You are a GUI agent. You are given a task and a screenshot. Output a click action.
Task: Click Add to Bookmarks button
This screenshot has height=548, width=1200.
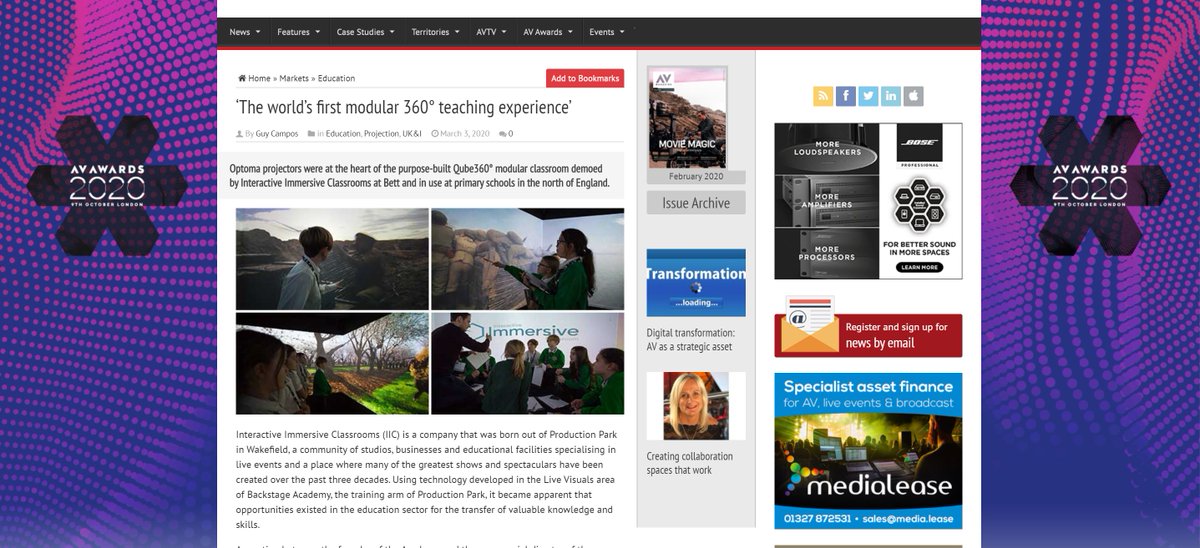click(585, 78)
